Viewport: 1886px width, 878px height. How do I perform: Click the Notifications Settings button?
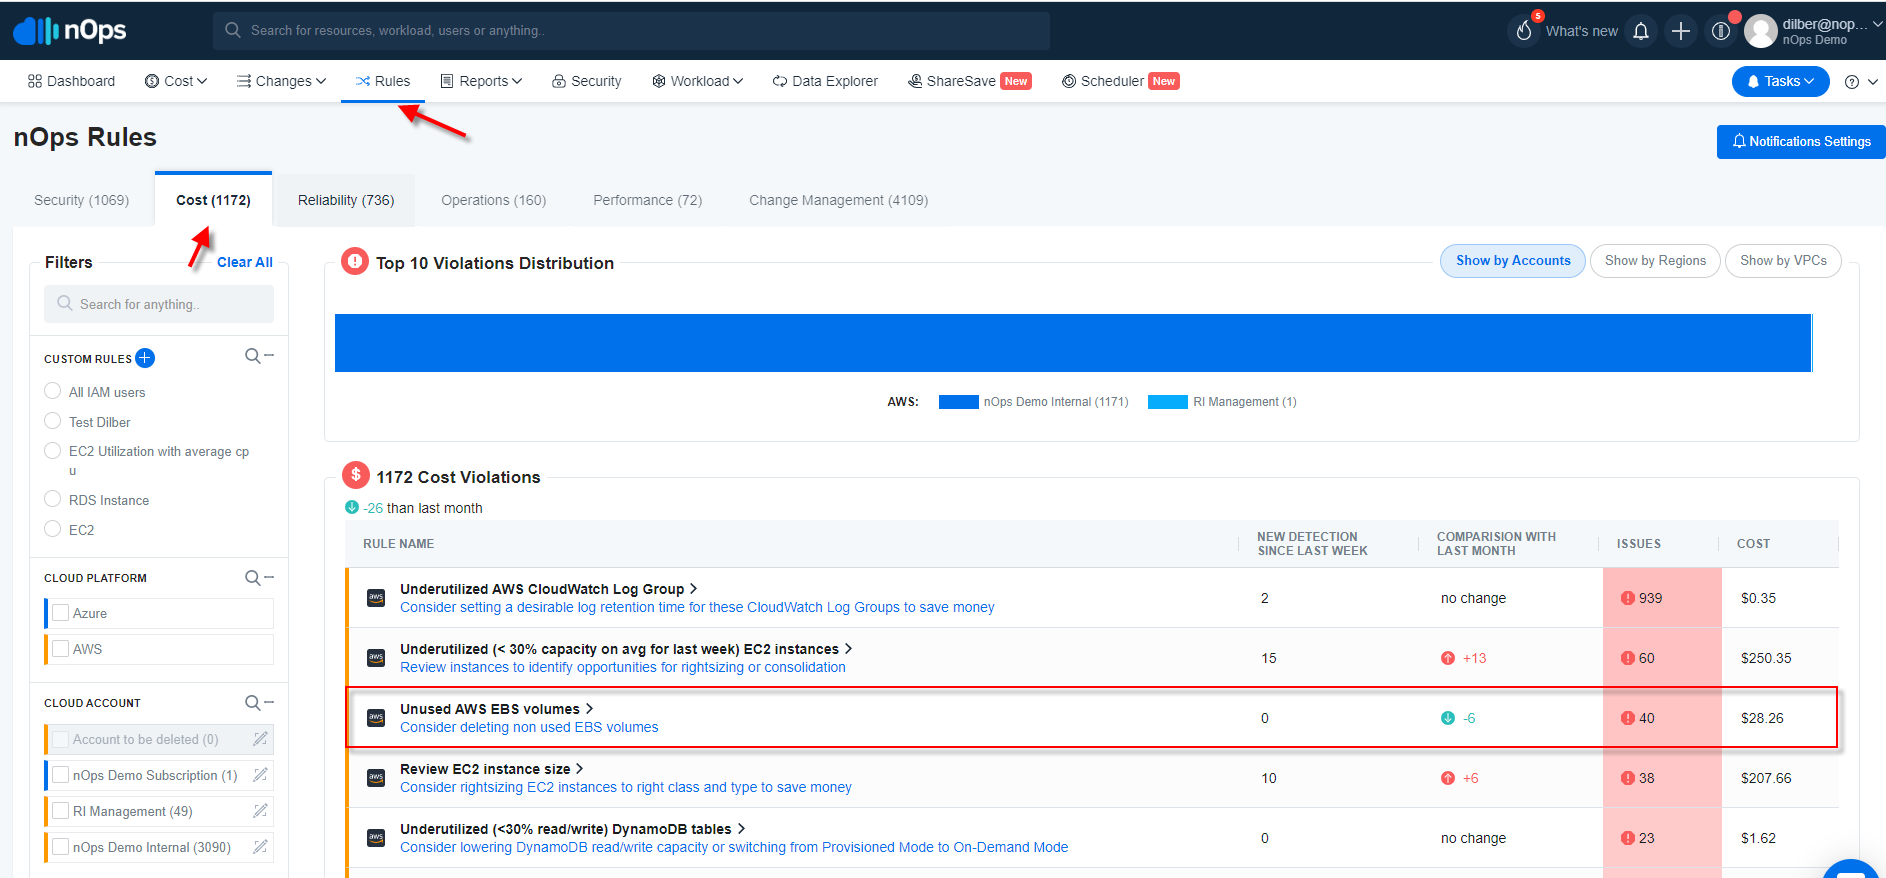click(x=1801, y=142)
